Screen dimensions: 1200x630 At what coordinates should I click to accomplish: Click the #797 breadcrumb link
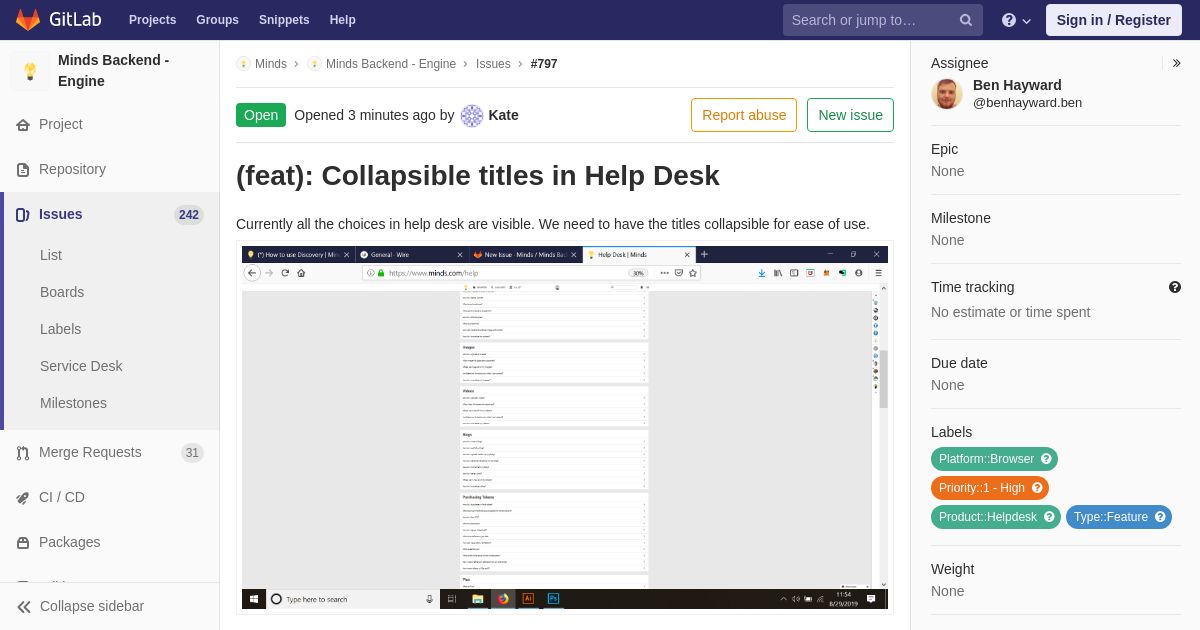click(544, 64)
